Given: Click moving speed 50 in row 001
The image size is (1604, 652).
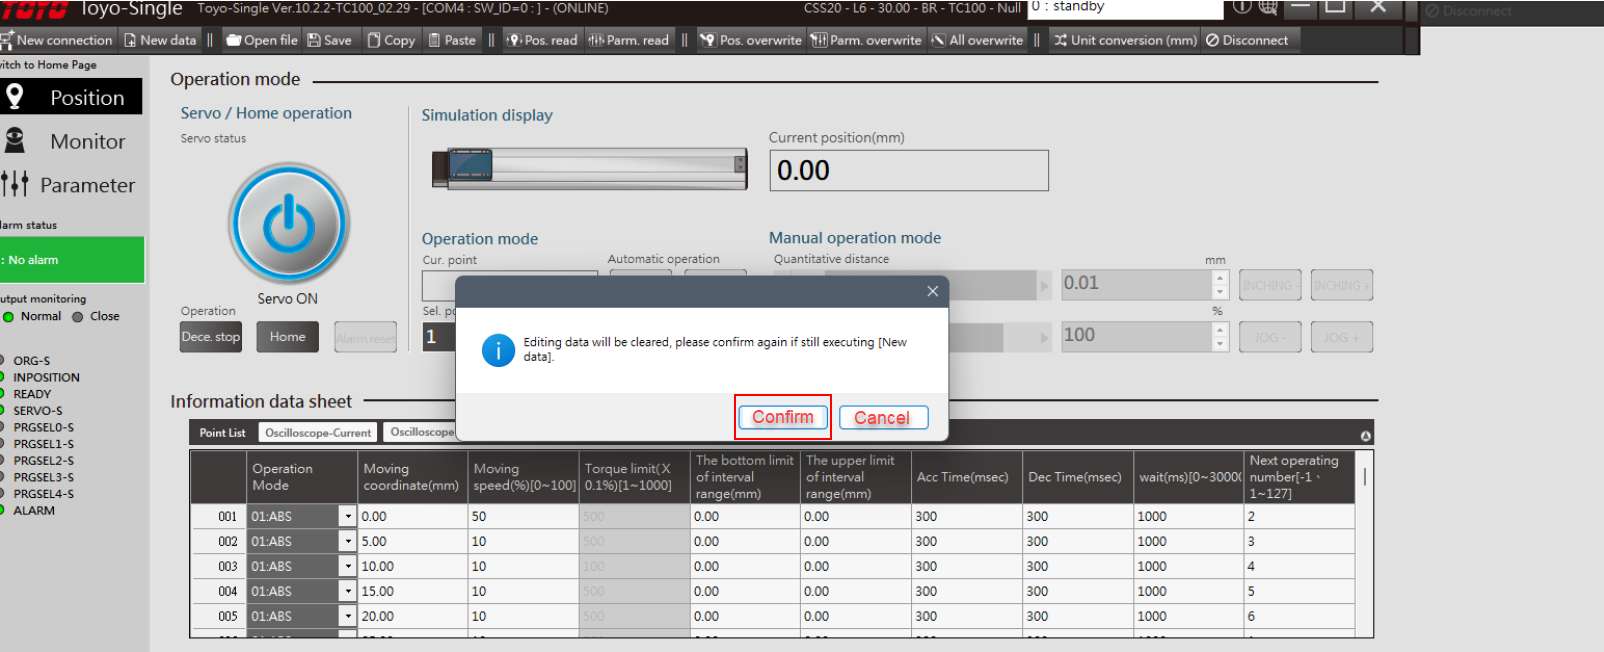Looking at the screenshot, I should point(524,516).
